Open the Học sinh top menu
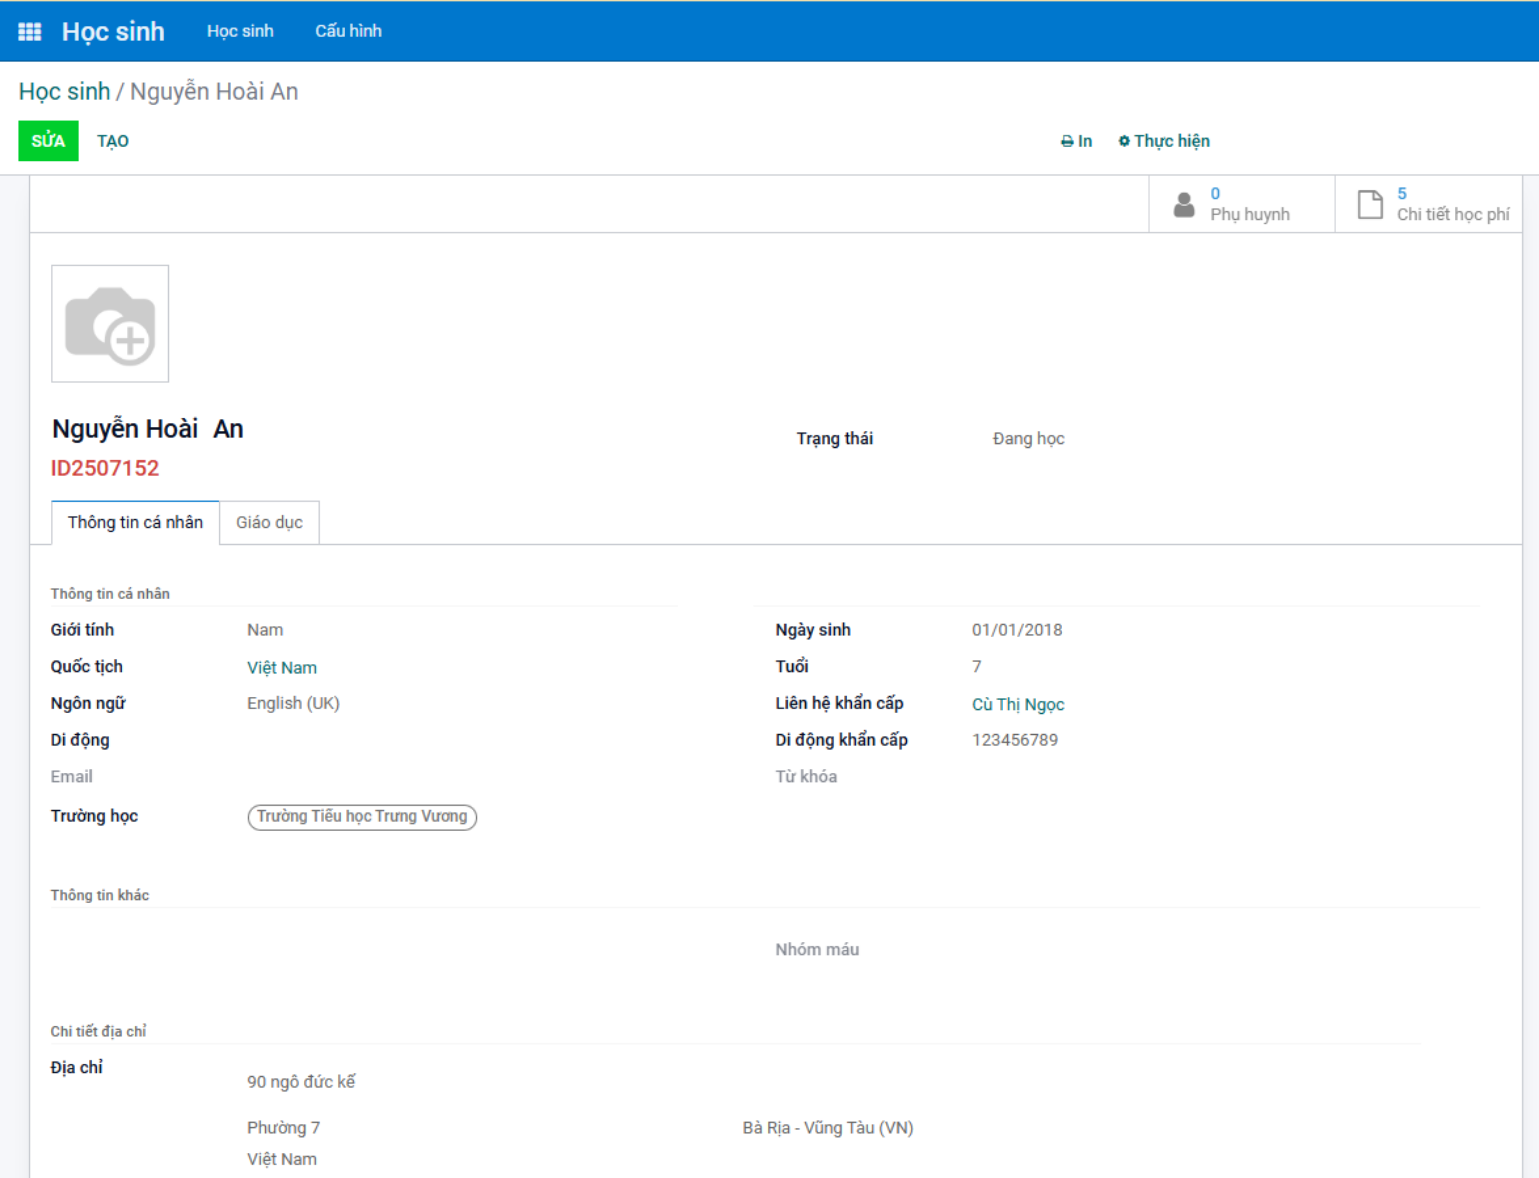1539x1178 pixels. tap(240, 31)
